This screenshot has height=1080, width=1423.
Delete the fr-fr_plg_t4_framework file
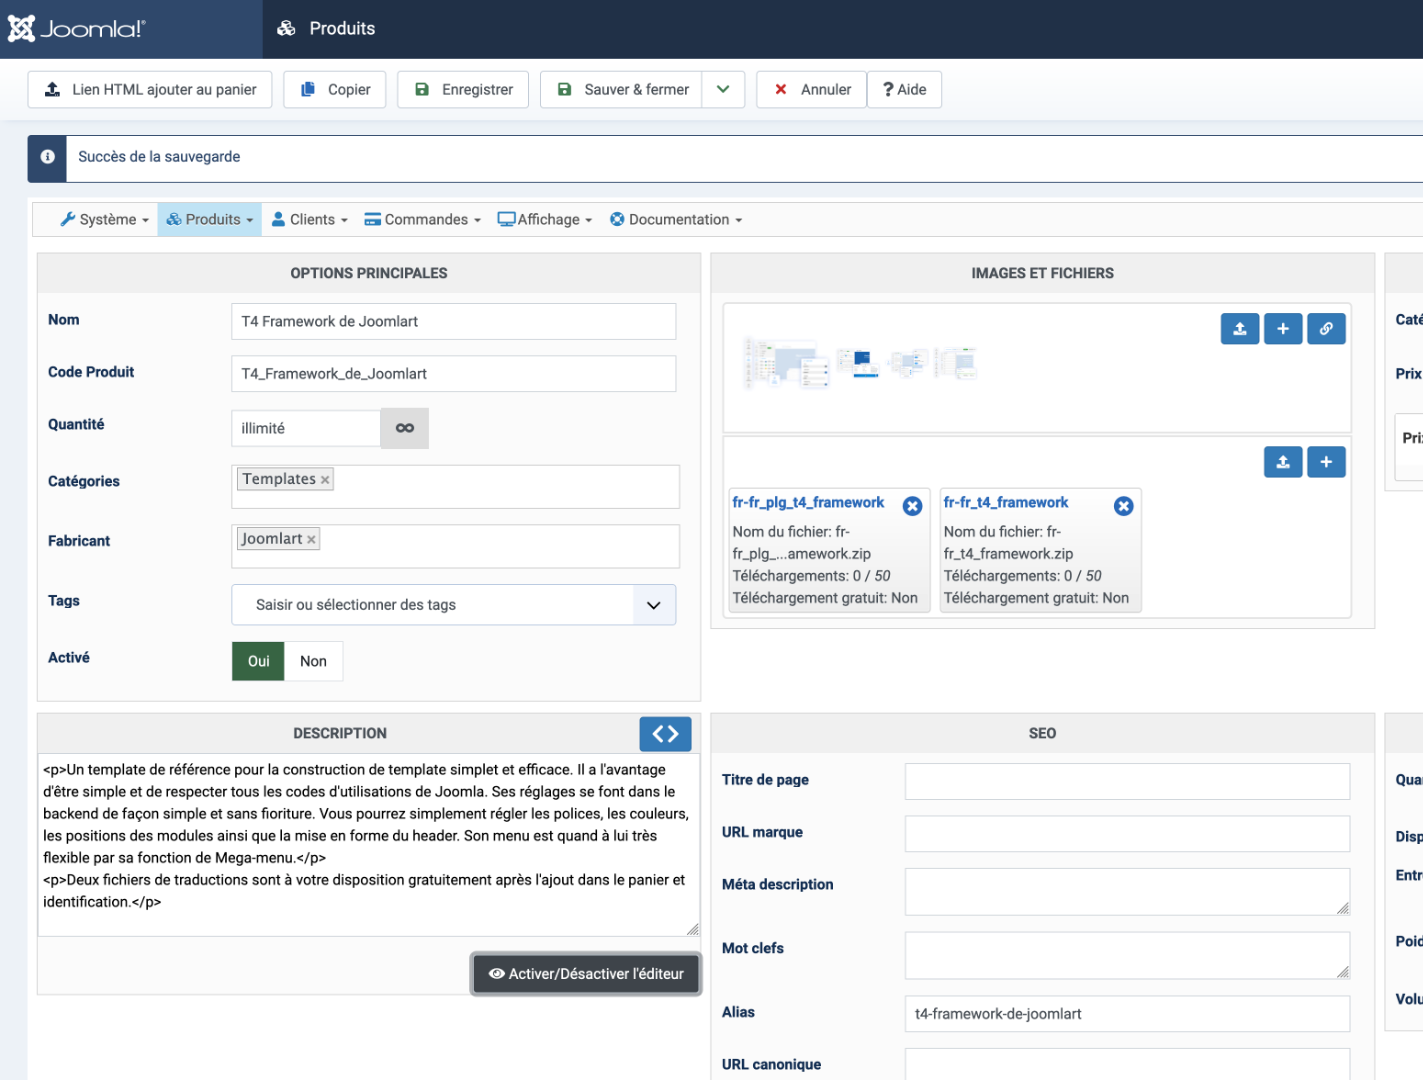pyautogui.click(x=912, y=506)
